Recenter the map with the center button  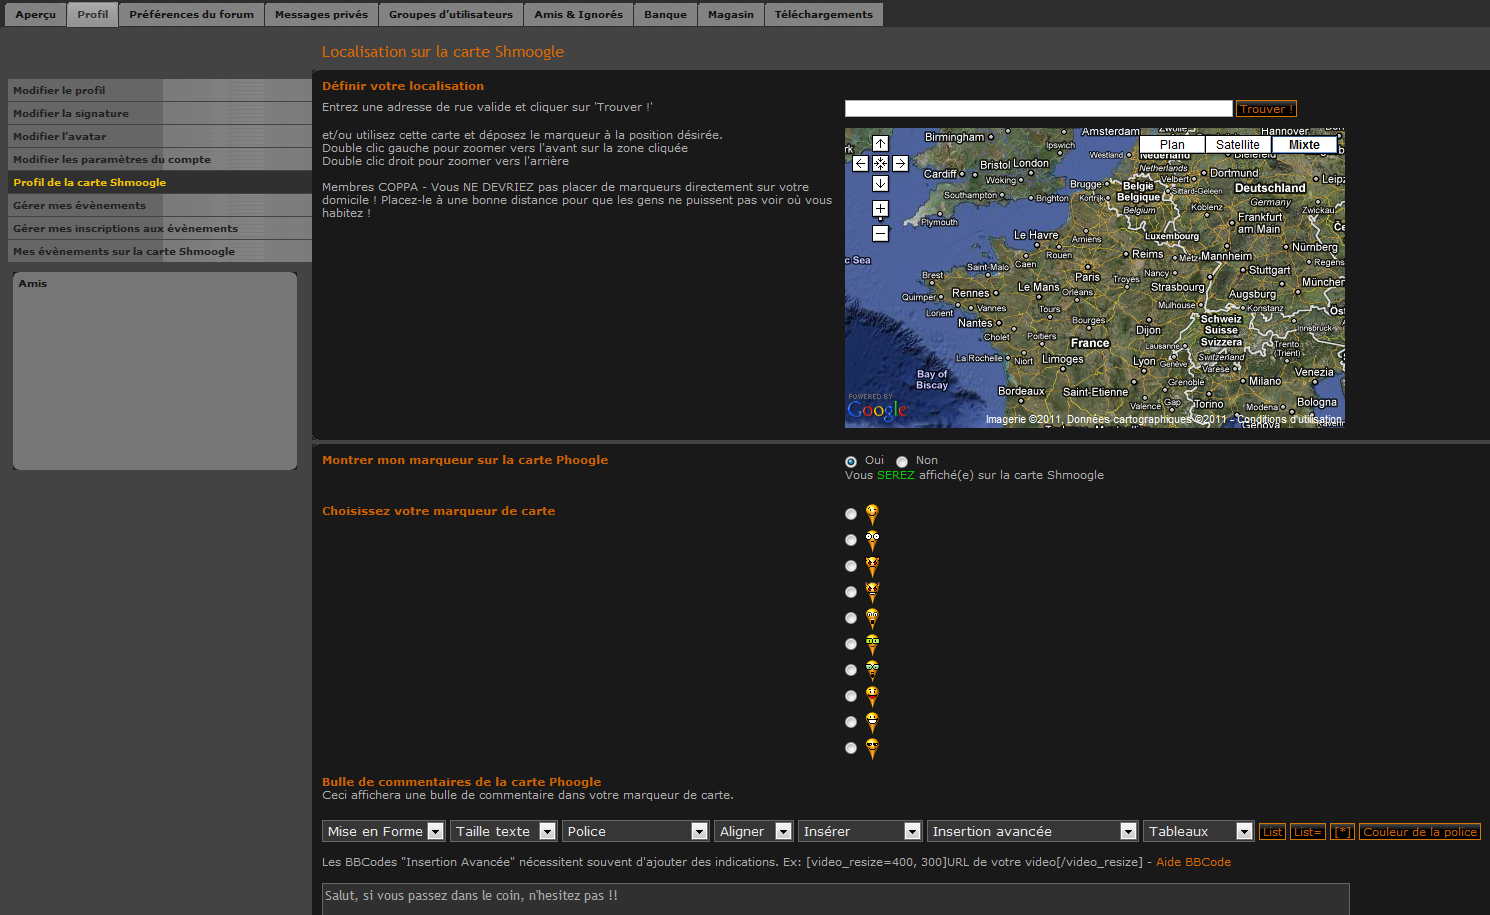click(880, 163)
